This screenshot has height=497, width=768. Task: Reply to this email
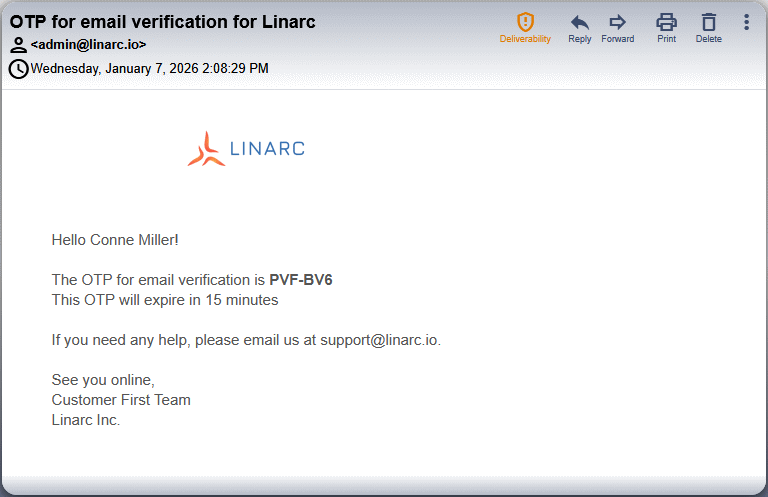pos(579,27)
